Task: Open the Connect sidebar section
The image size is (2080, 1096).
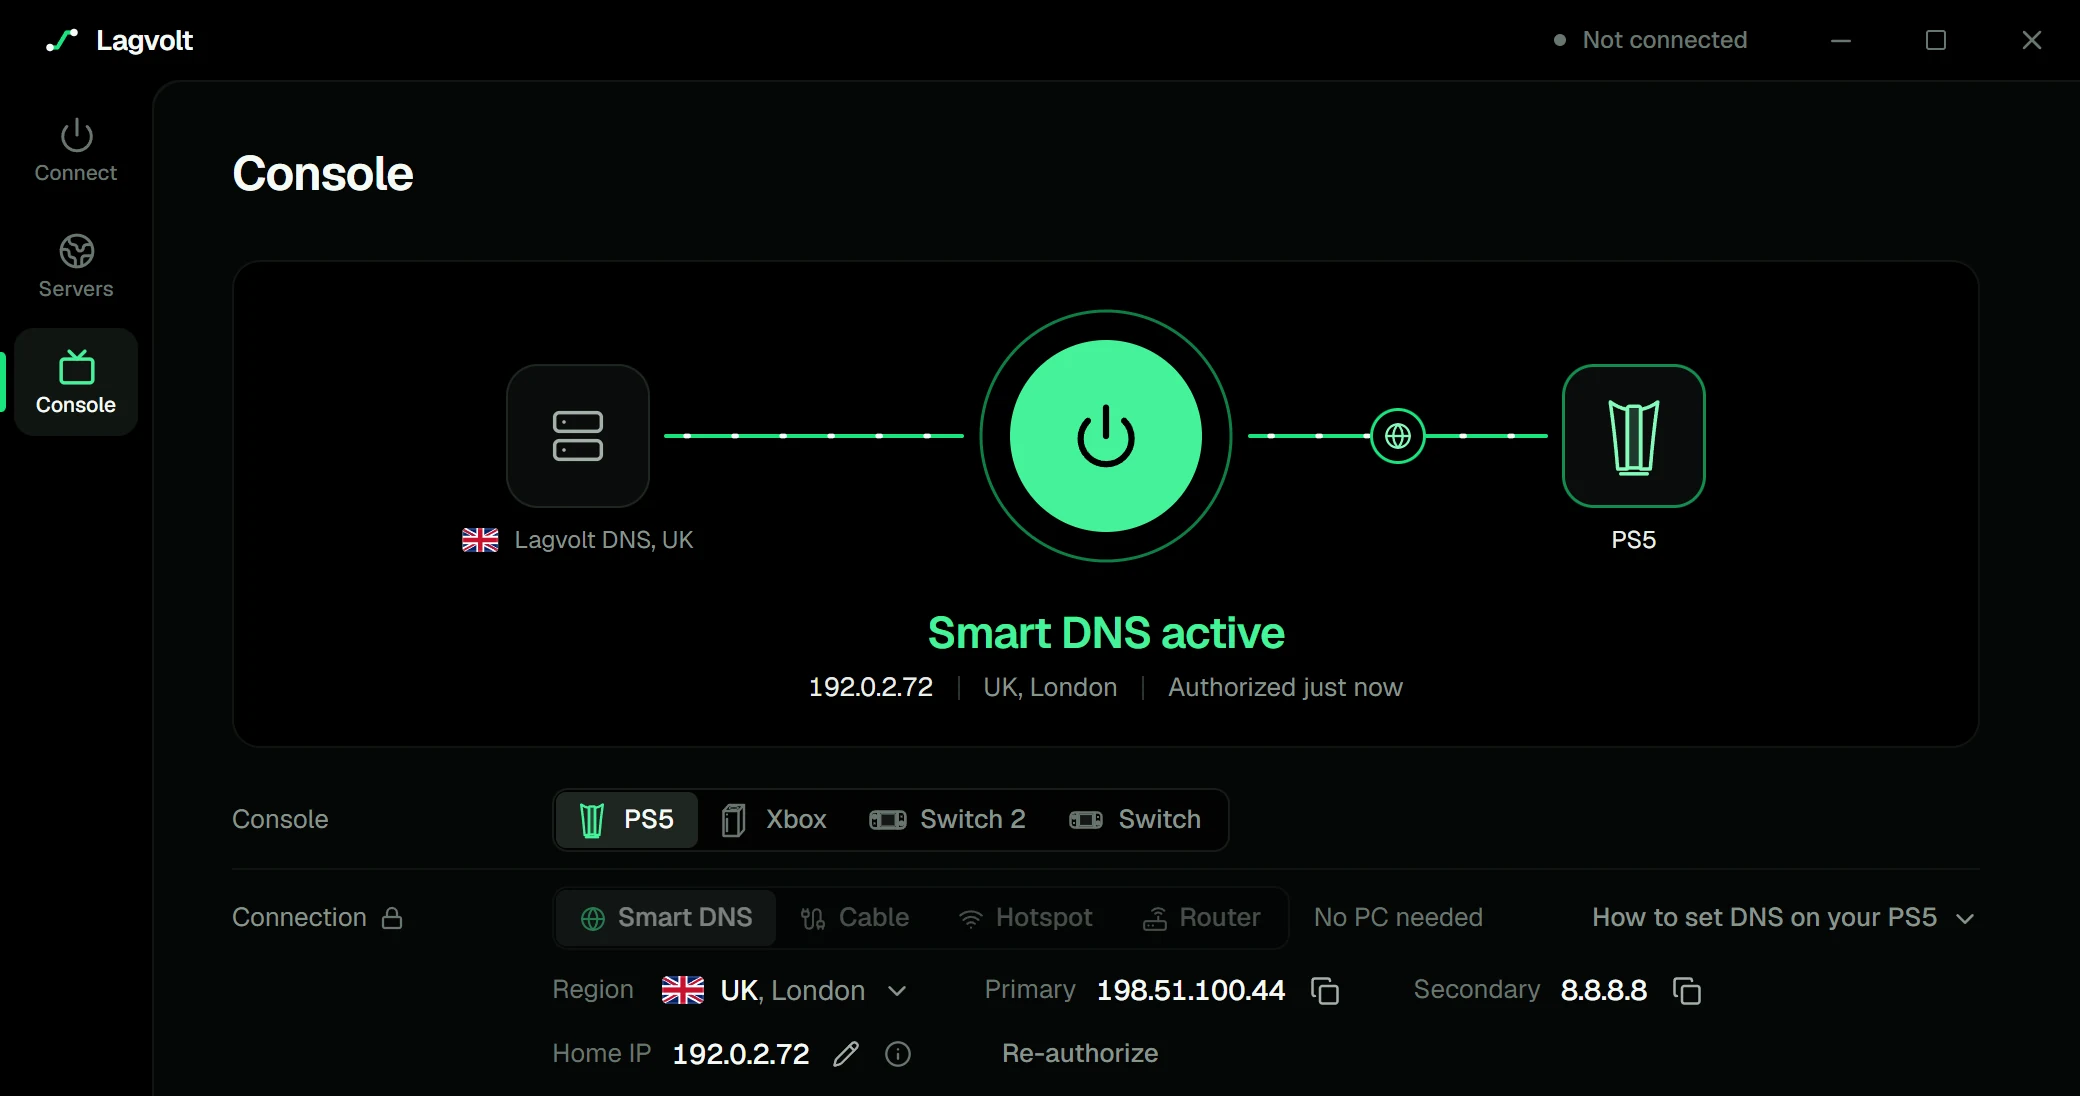Action: (x=76, y=151)
